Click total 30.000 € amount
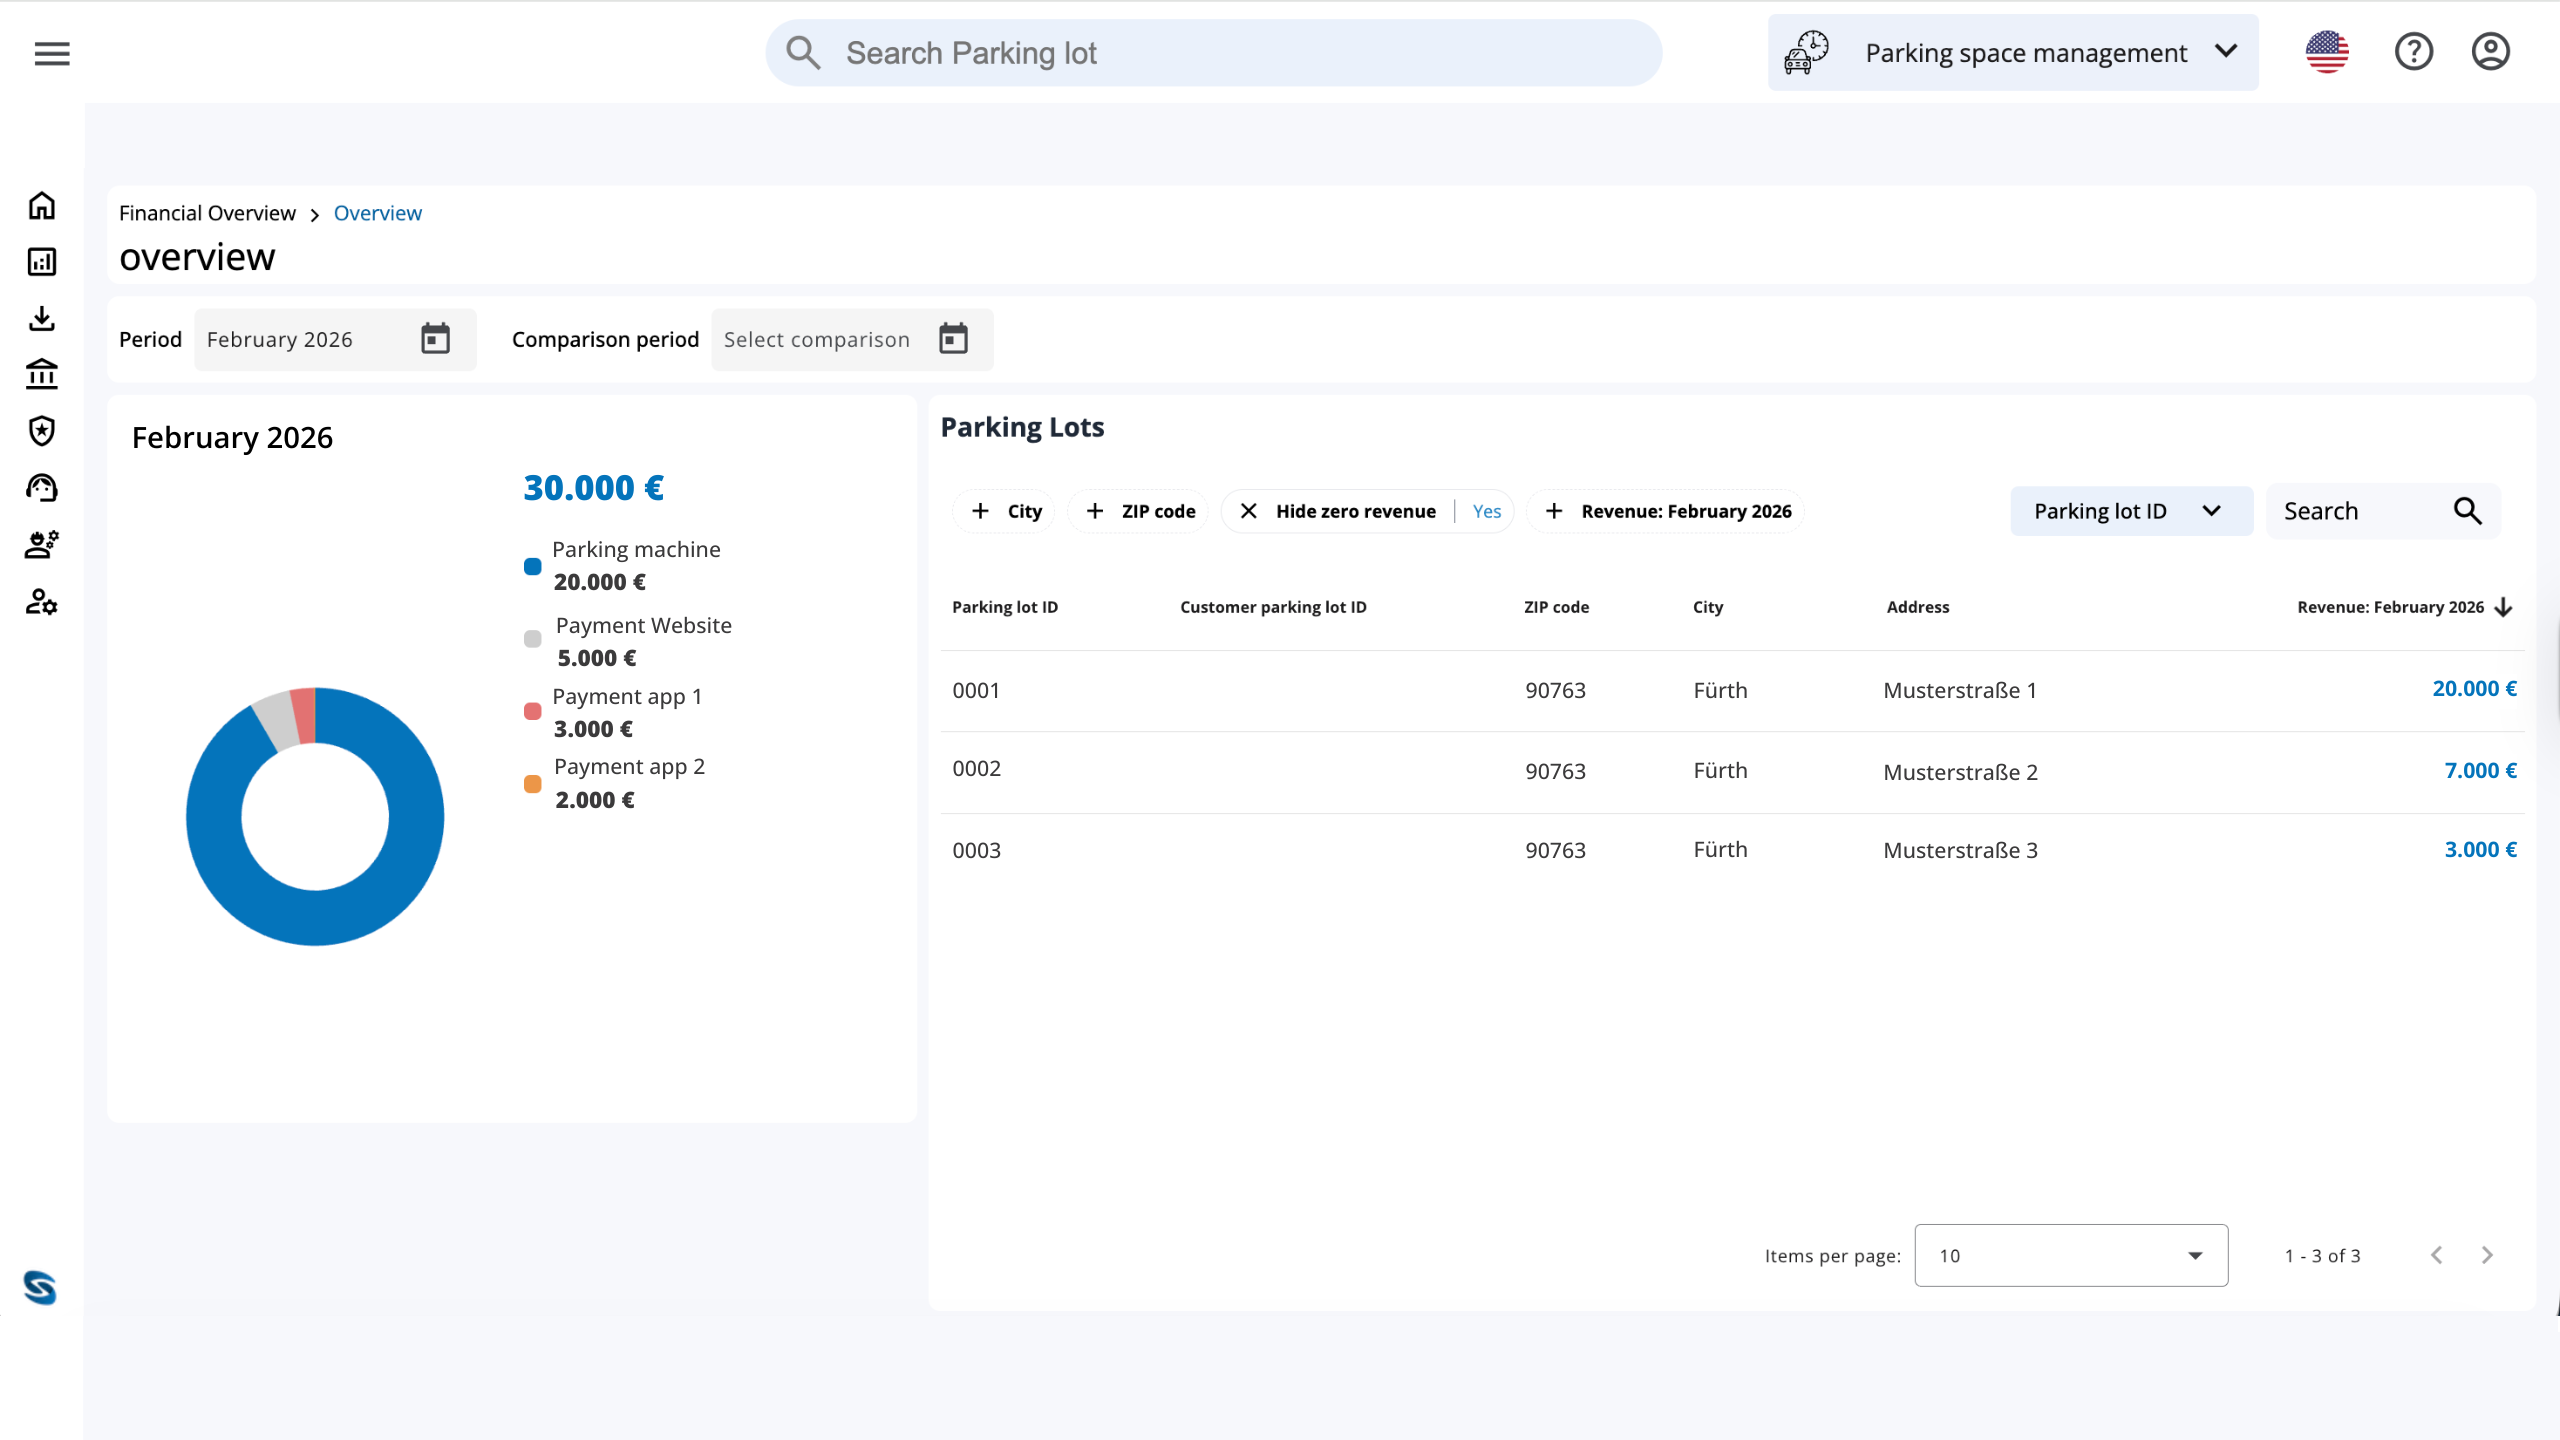The height and width of the screenshot is (1440, 2560). pos(593,488)
